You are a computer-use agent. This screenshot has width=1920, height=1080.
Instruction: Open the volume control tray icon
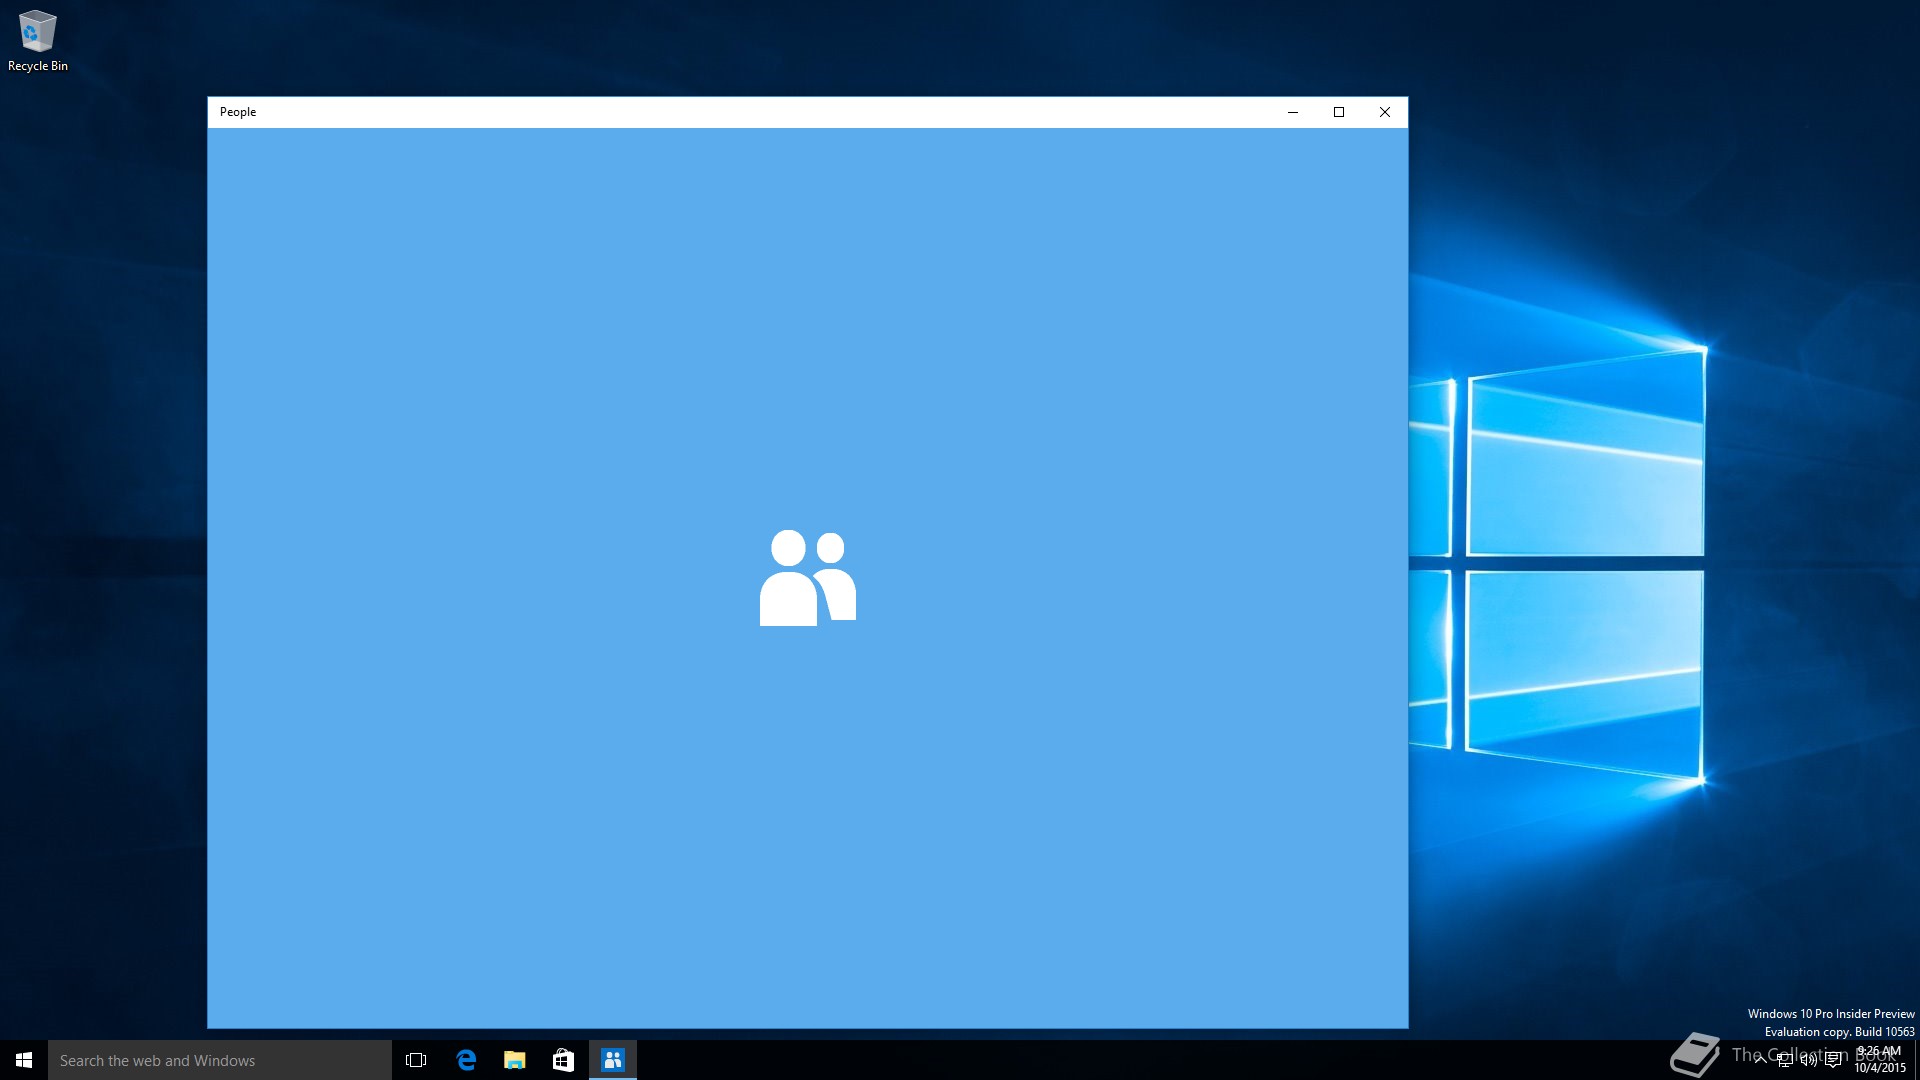(x=1808, y=1060)
